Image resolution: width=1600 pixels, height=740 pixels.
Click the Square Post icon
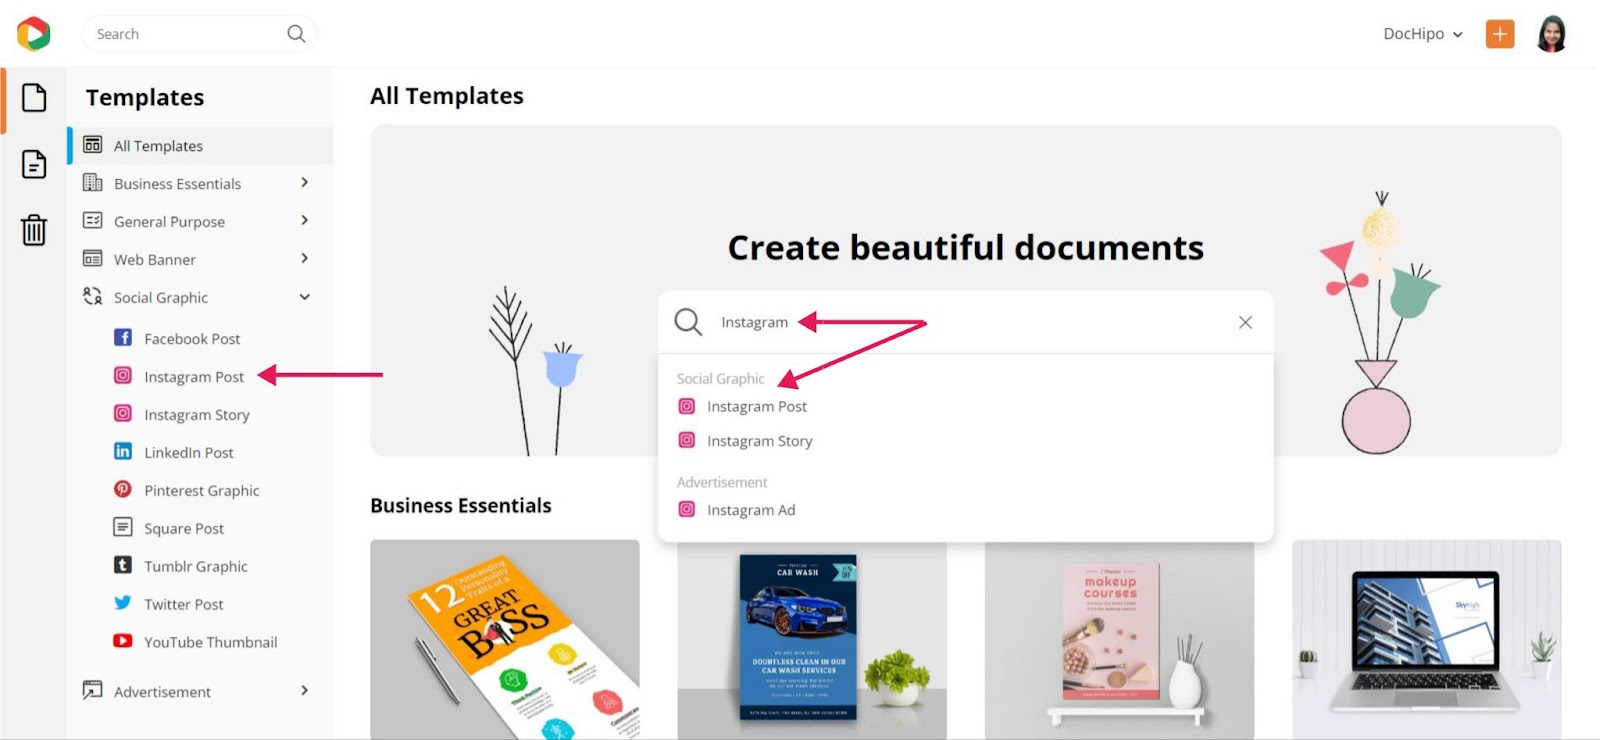pyautogui.click(x=123, y=527)
